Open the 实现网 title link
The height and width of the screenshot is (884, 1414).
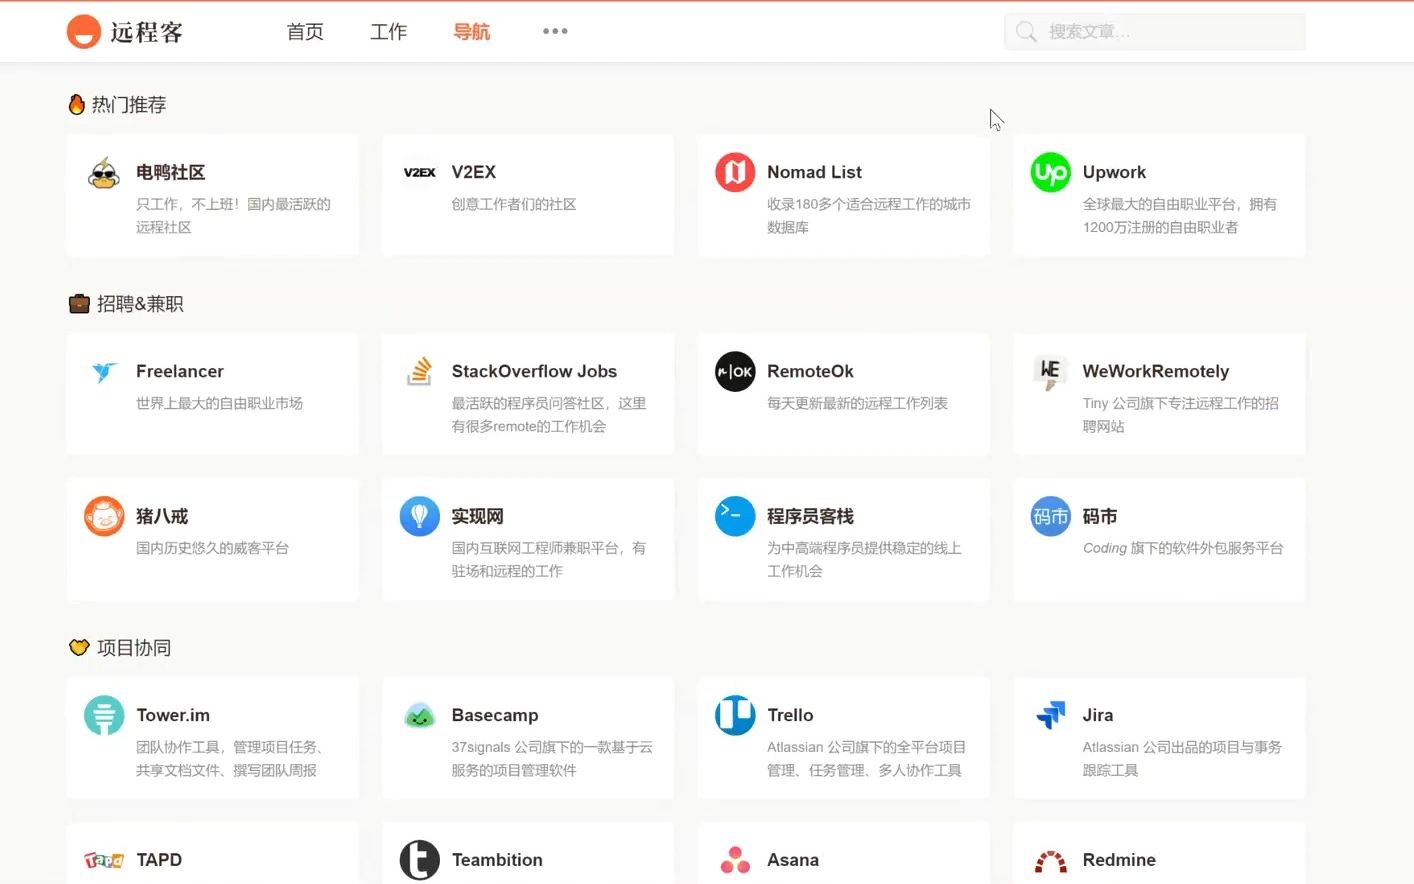point(477,516)
